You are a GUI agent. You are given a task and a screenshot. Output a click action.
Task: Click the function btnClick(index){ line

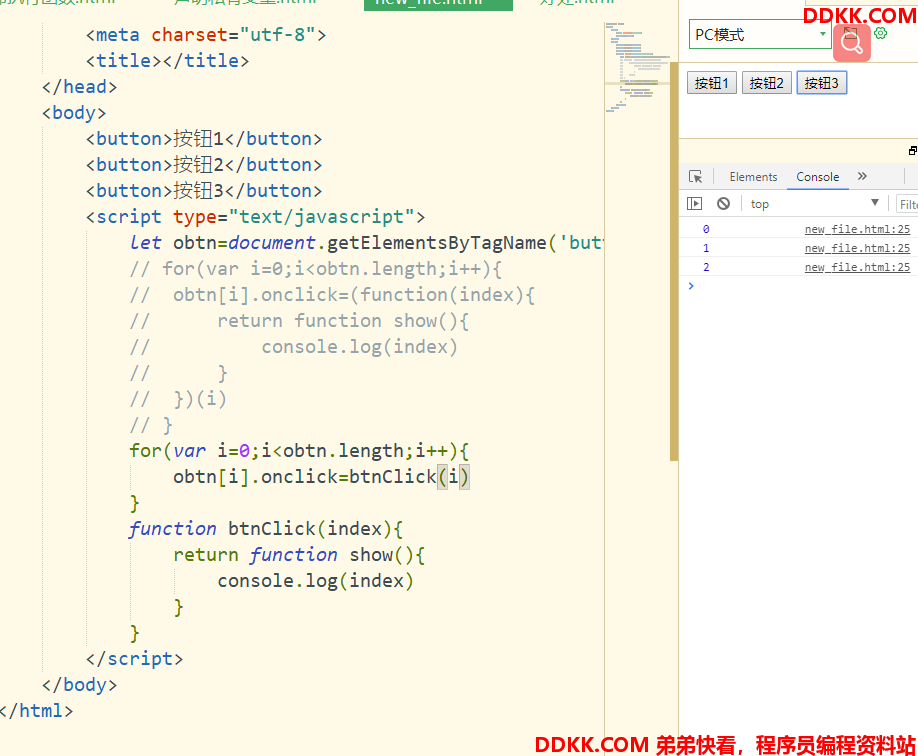point(266,529)
